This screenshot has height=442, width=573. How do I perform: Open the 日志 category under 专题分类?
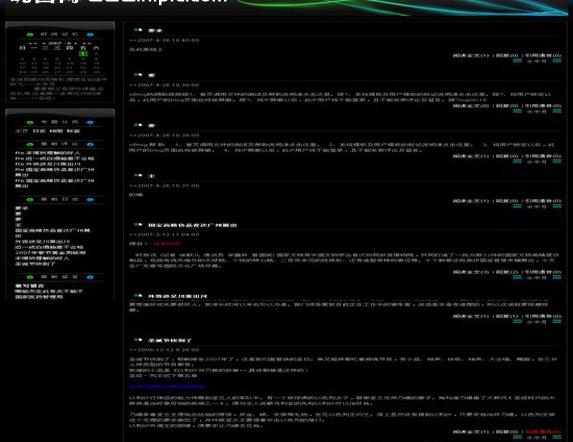pos(39,131)
